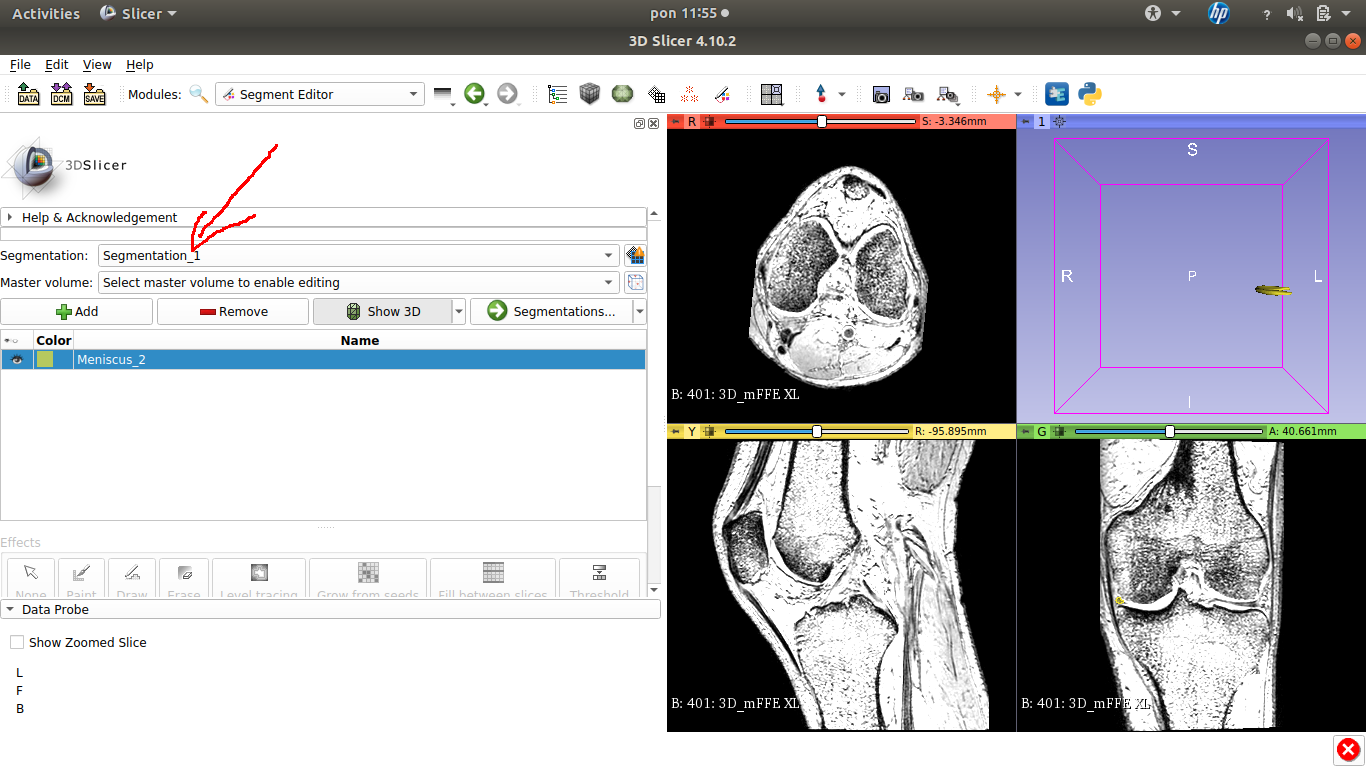
Task: Toggle the Show 3D button
Action: [382, 311]
